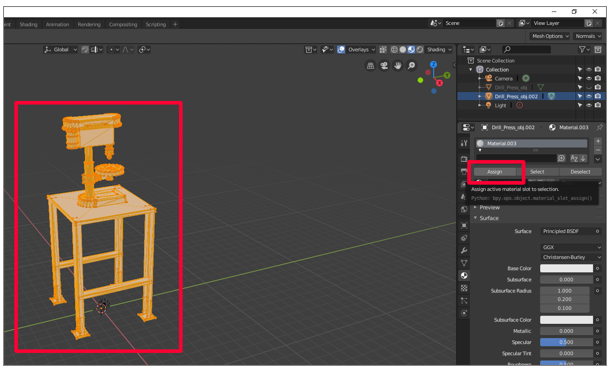This screenshot has width=612, height=370.
Task: Click the pan hand icon
Action: click(x=398, y=66)
